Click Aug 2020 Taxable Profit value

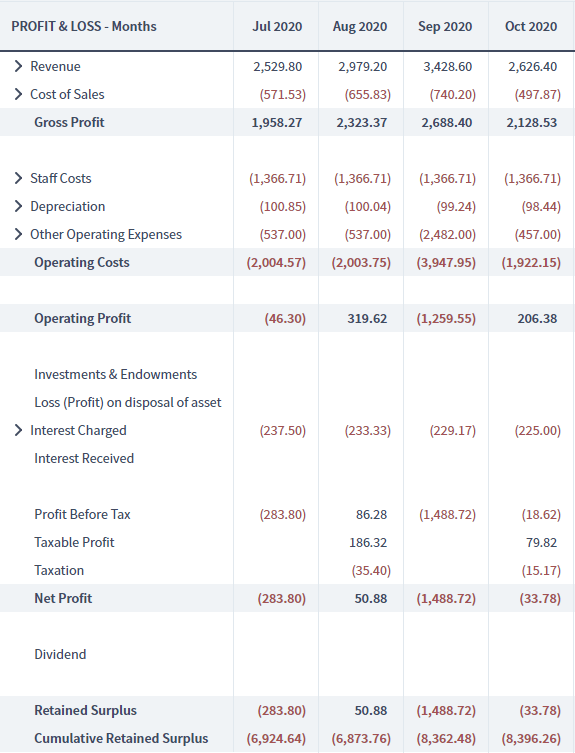point(368,543)
